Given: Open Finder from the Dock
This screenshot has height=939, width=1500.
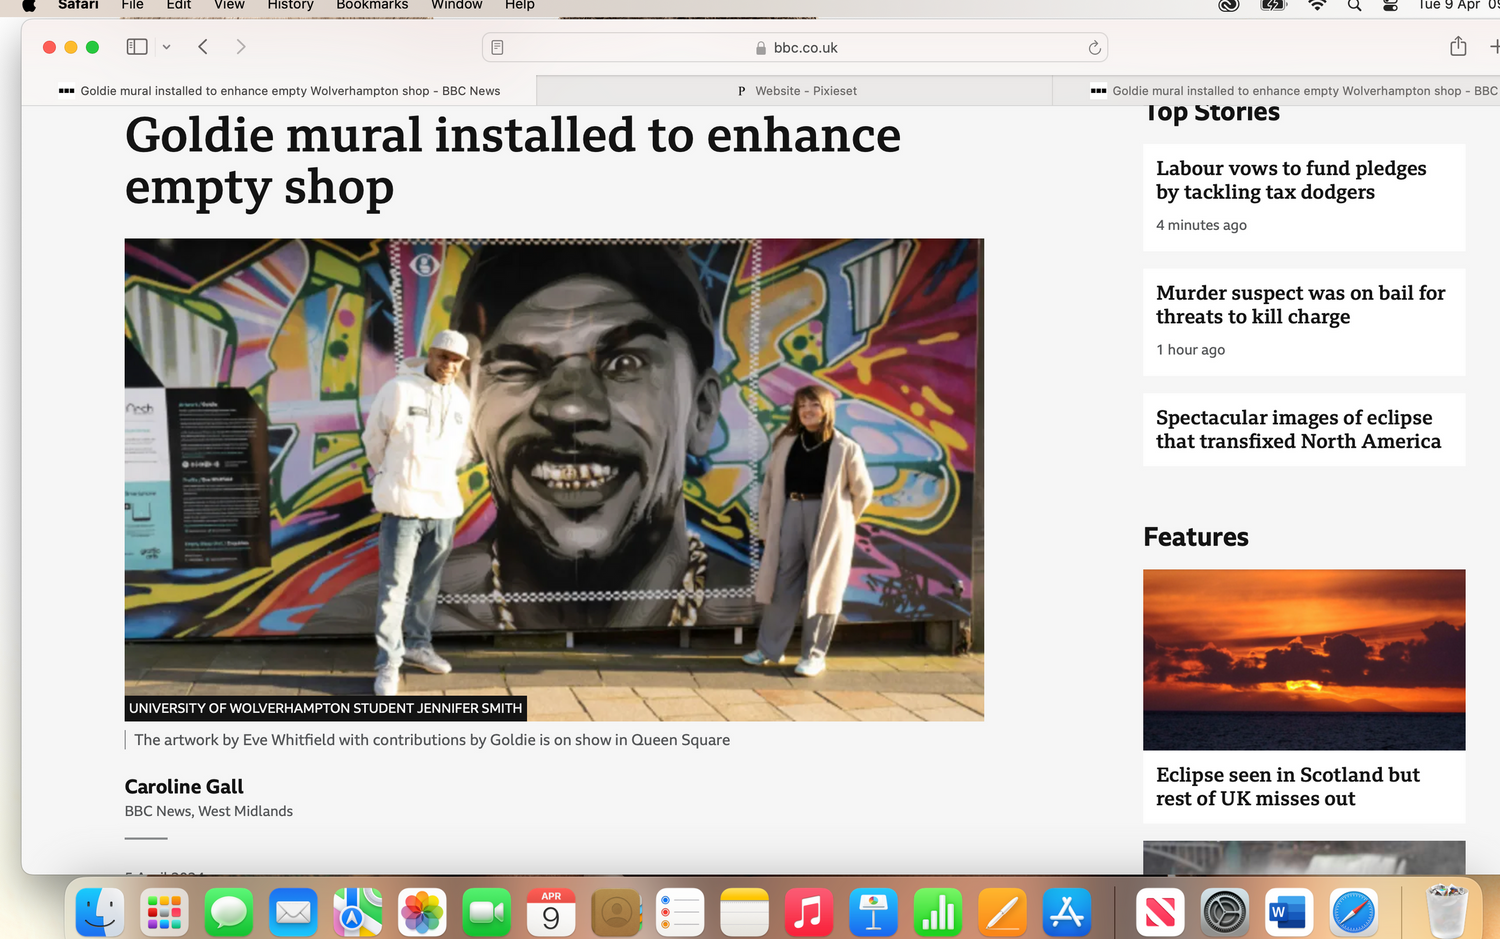Looking at the screenshot, I should point(100,912).
